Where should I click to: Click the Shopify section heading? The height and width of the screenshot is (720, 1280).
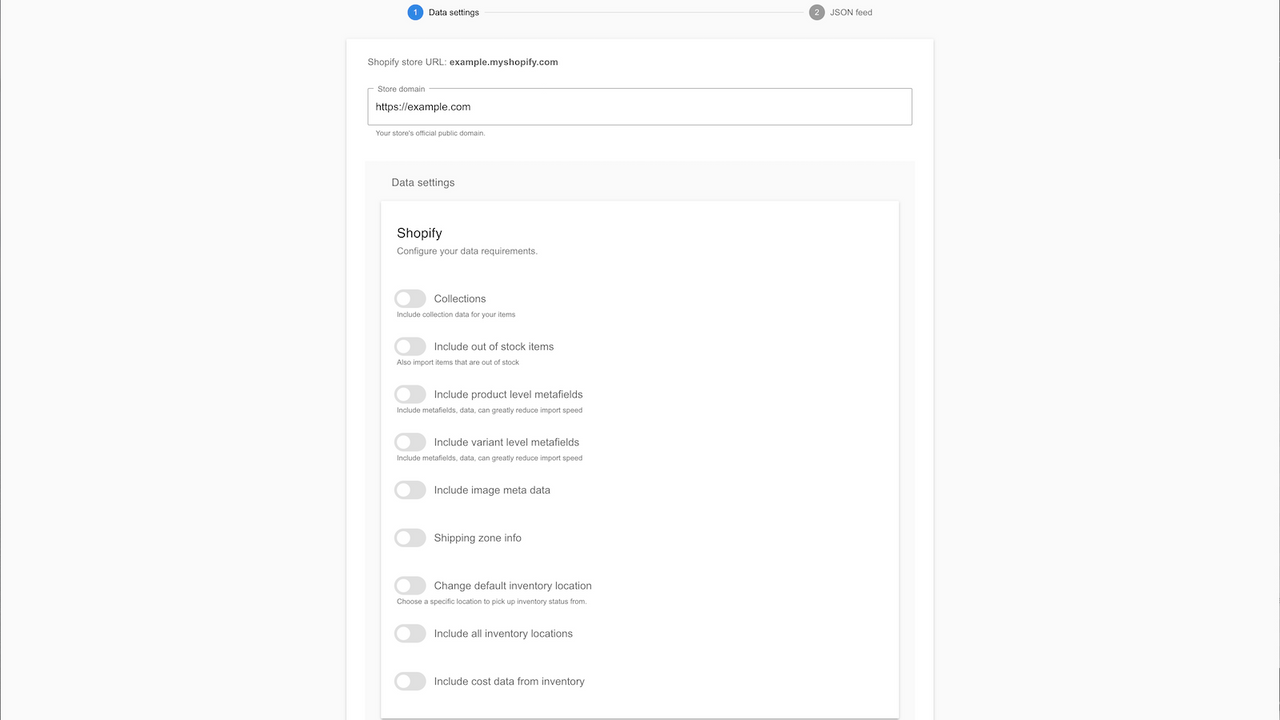coord(419,233)
